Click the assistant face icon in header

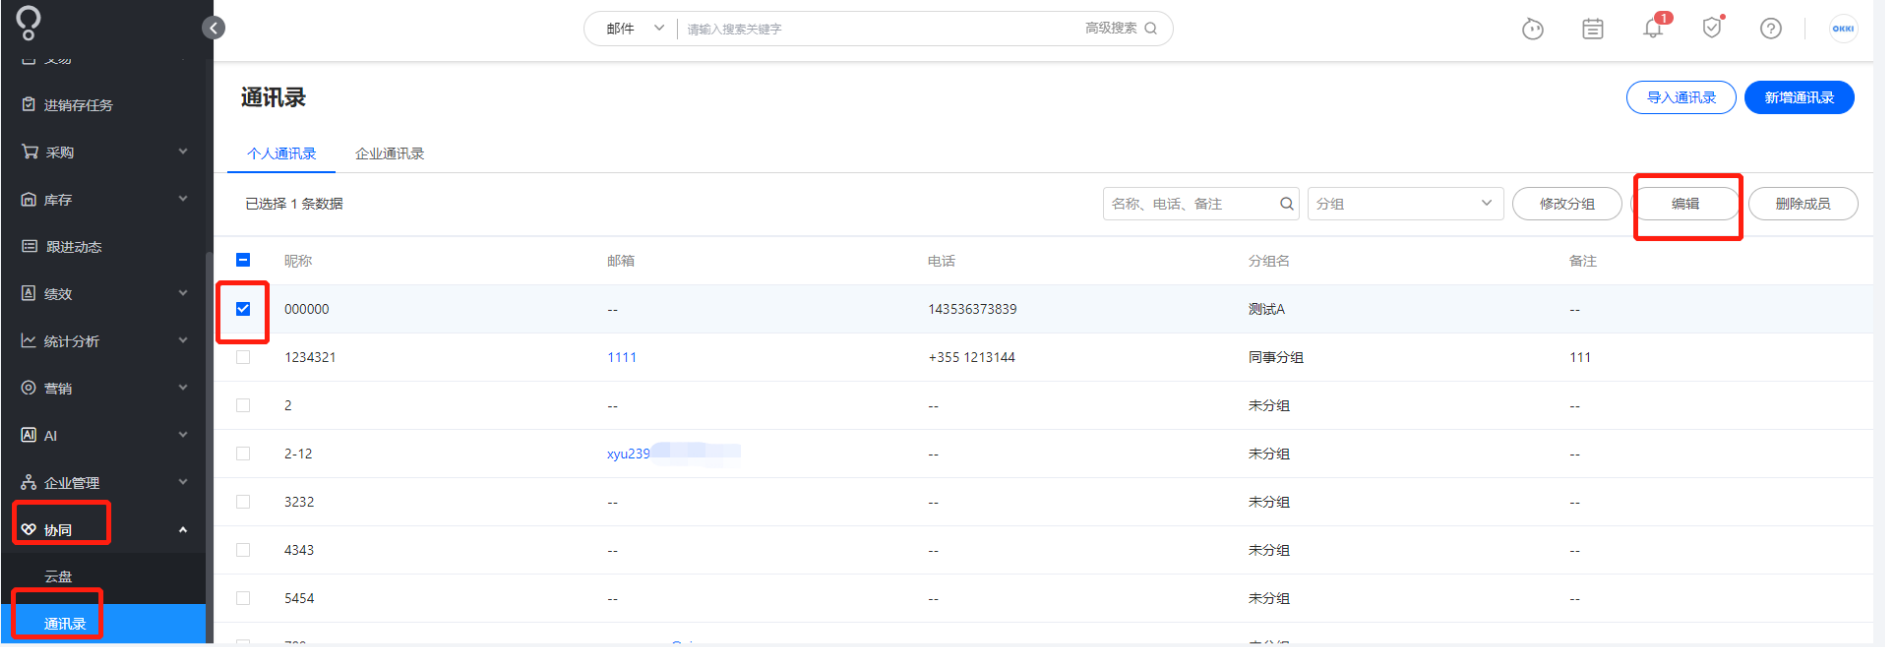click(1533, 29)
